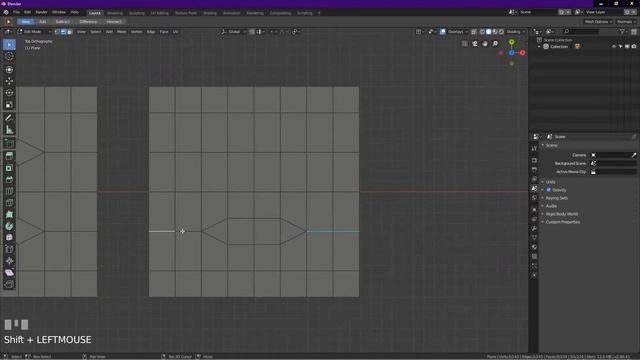Click the Camera field eyedropper icon
Screen dimensions: 640x360
633,155
